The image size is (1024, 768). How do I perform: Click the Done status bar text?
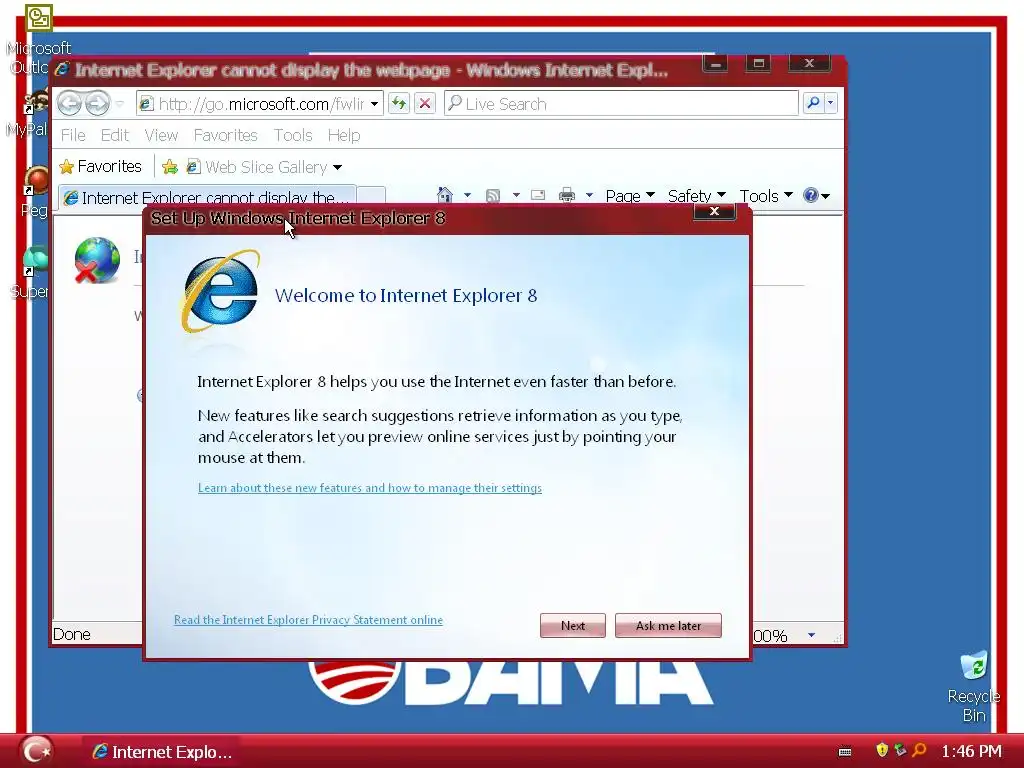click(x=72, y=634)
